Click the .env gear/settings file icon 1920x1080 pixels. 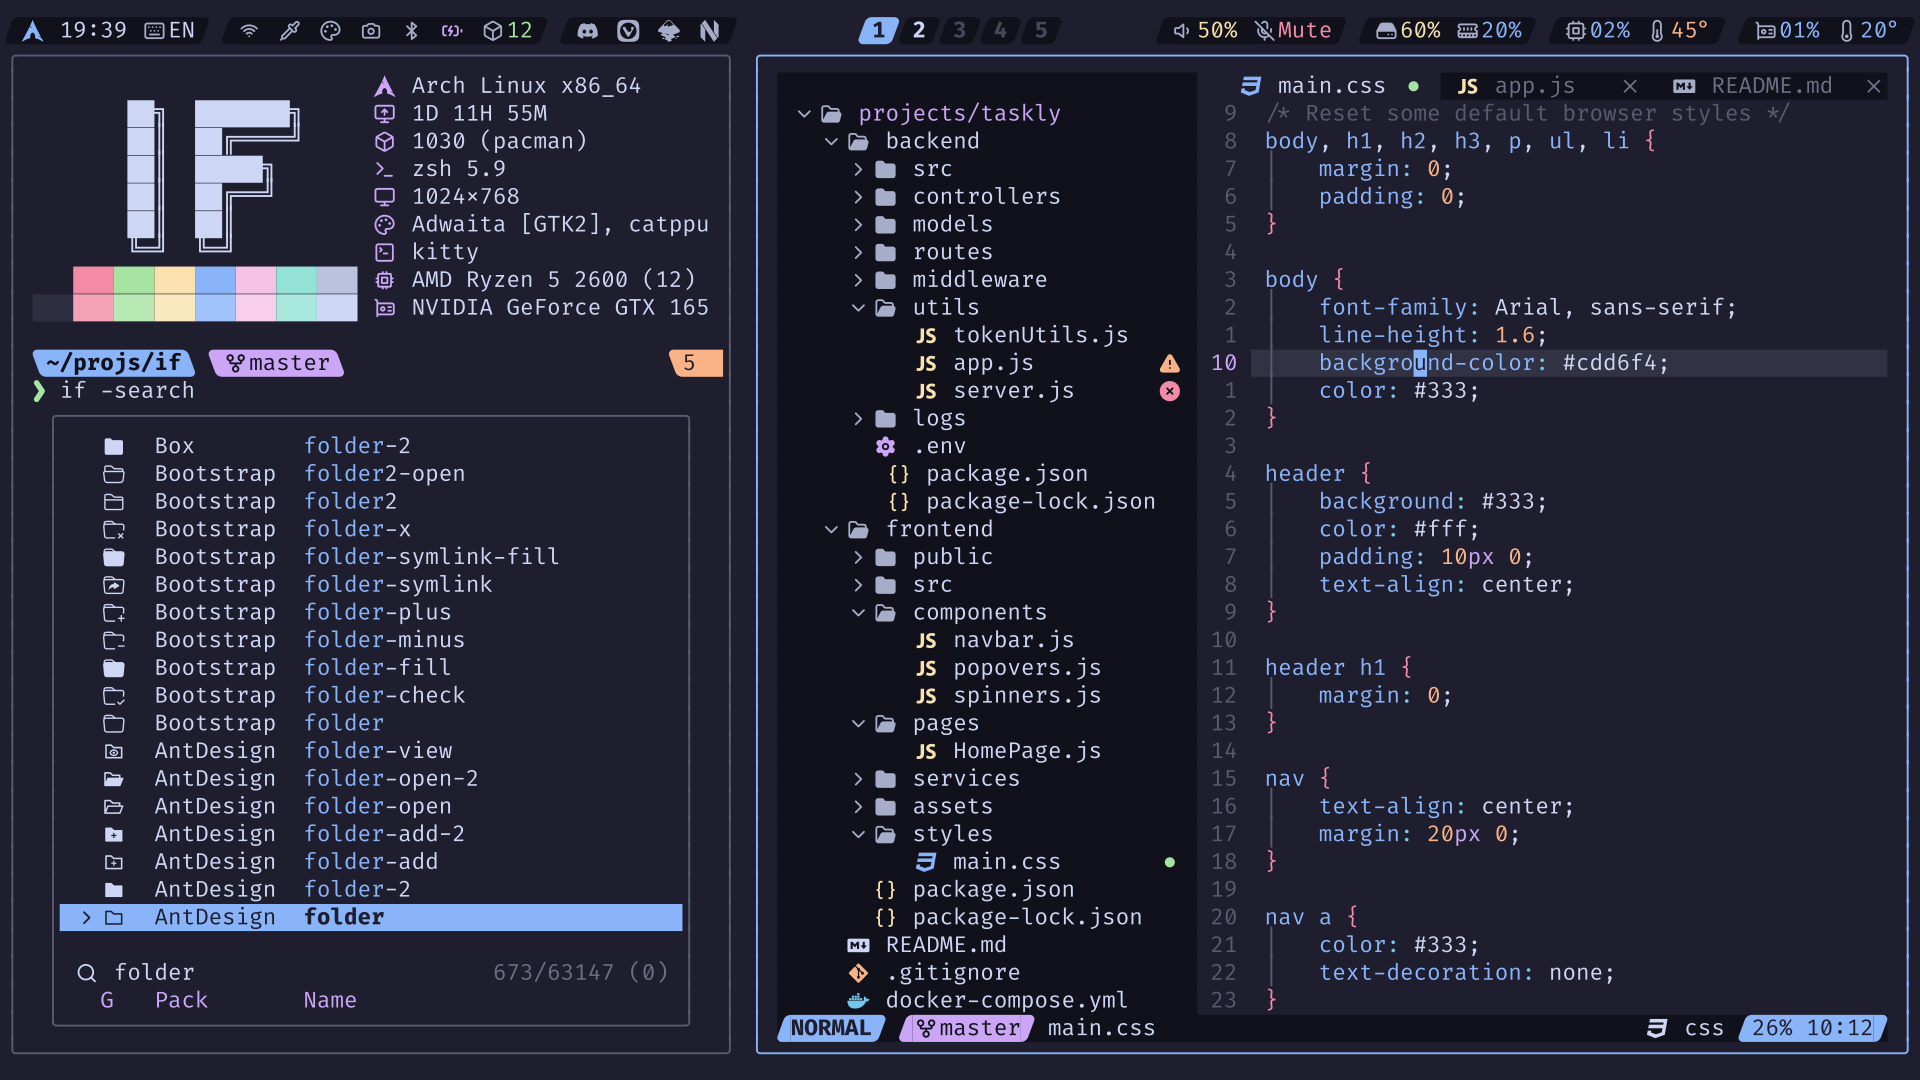pos(885,444)
